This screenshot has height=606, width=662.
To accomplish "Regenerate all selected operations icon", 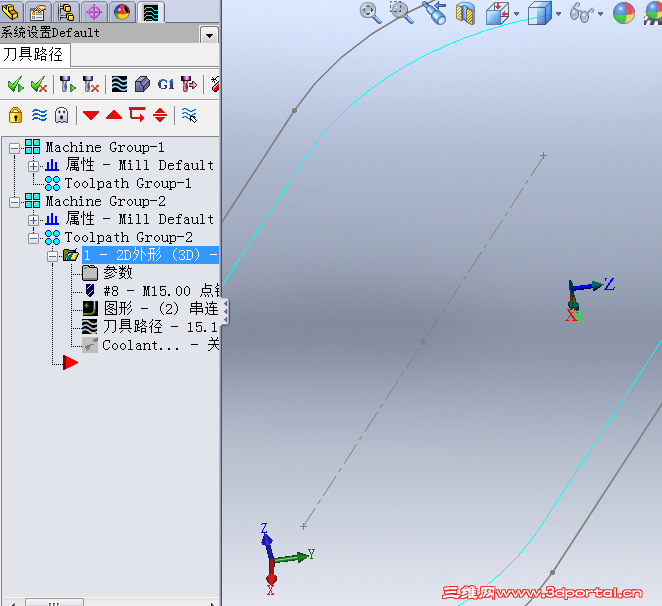I will pyautogui.click(x=67, y=84).
